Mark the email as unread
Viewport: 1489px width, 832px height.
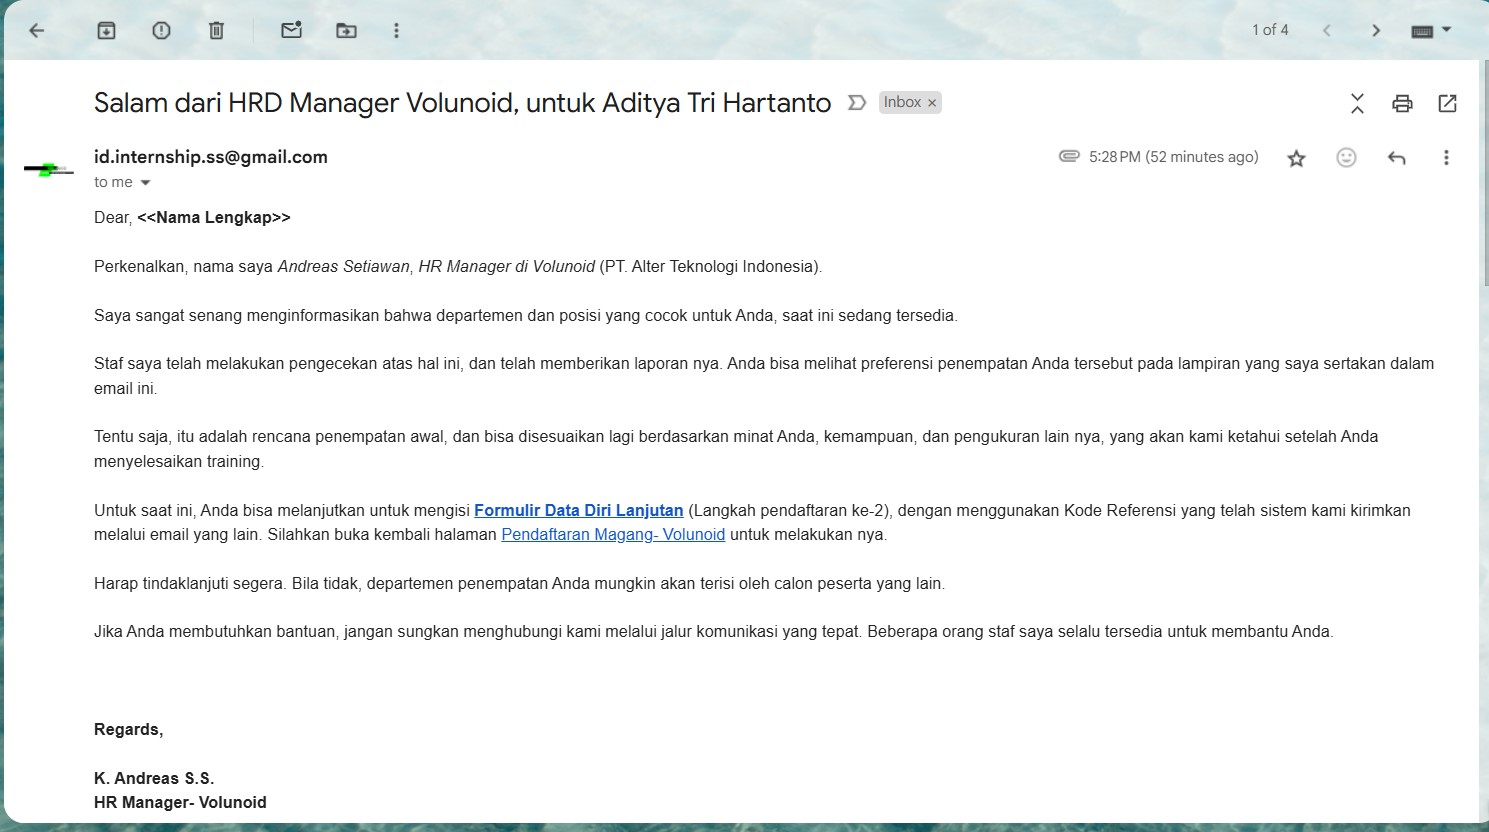pyautogui.click(x=291, y=31)
